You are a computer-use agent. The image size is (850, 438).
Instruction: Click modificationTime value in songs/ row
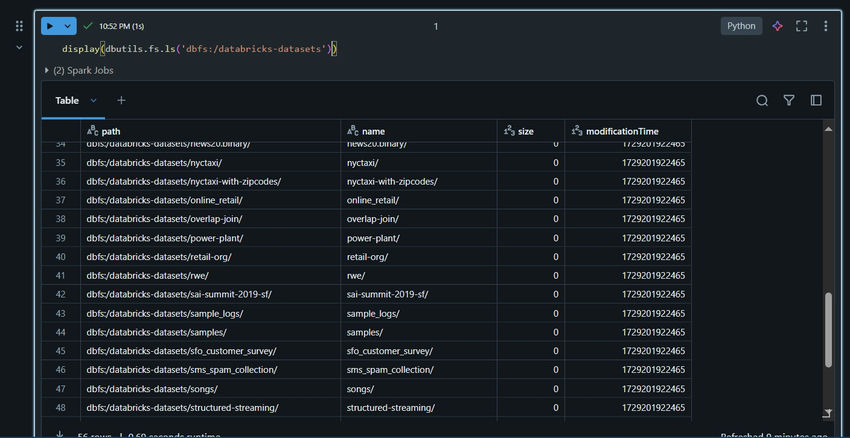pos(628,389)
